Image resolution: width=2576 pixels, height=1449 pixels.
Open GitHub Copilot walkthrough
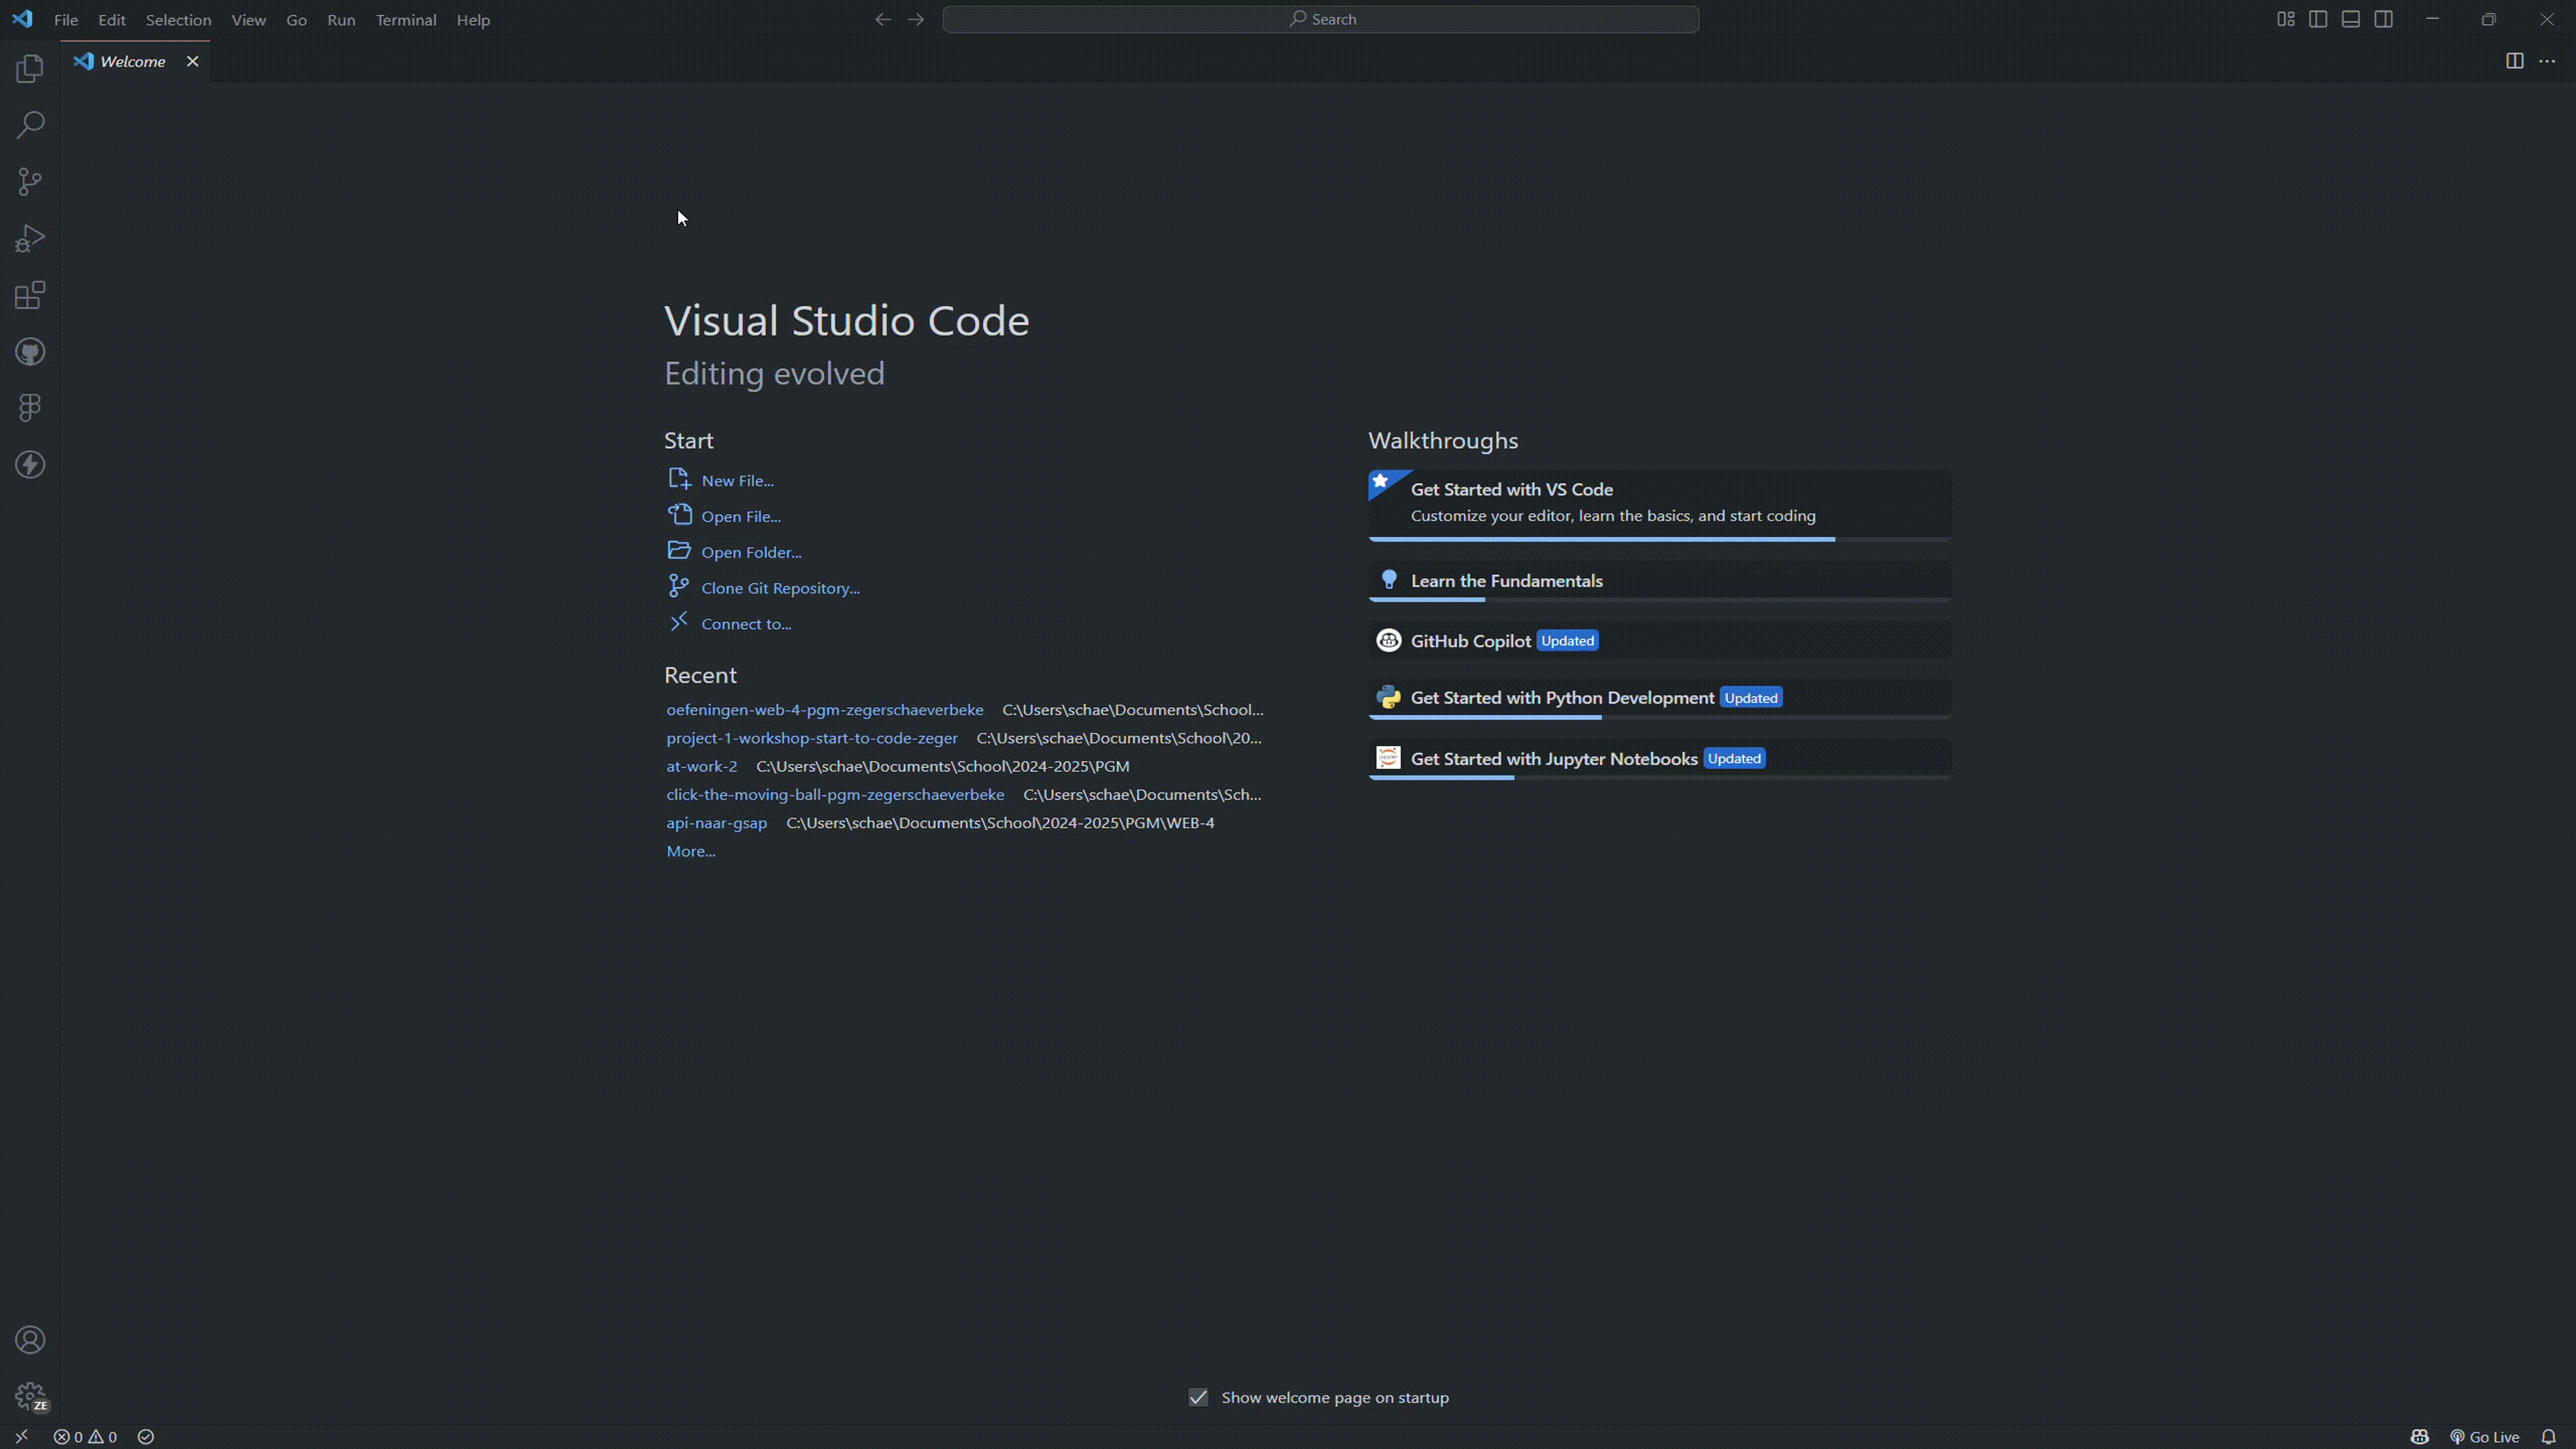1659,640
